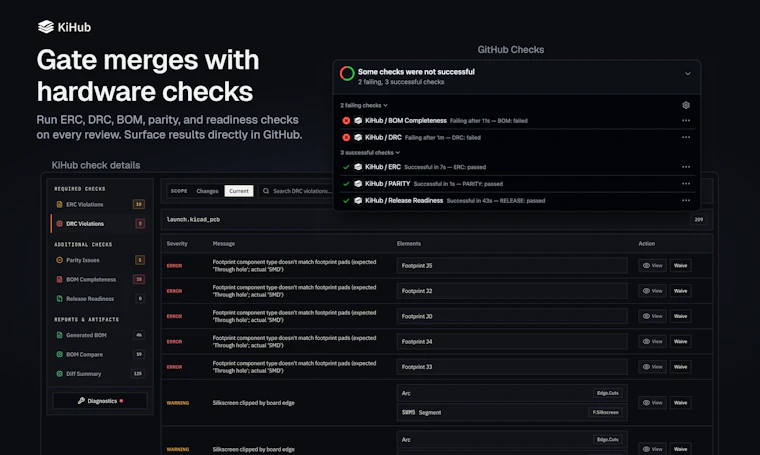Open Parity Issues check
Viewport: 760px width, 455px height.
click(x=100, y=260)
